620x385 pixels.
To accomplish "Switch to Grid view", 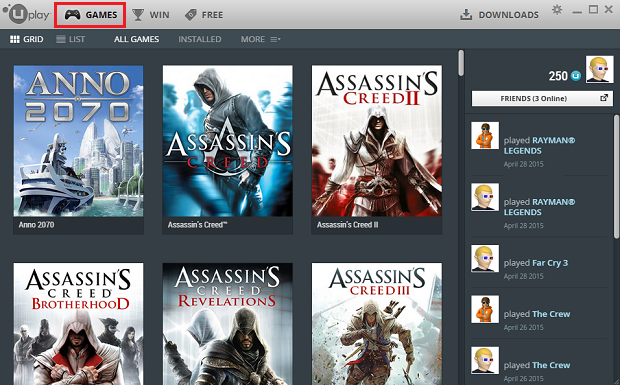I will click(x=26, y=39).
